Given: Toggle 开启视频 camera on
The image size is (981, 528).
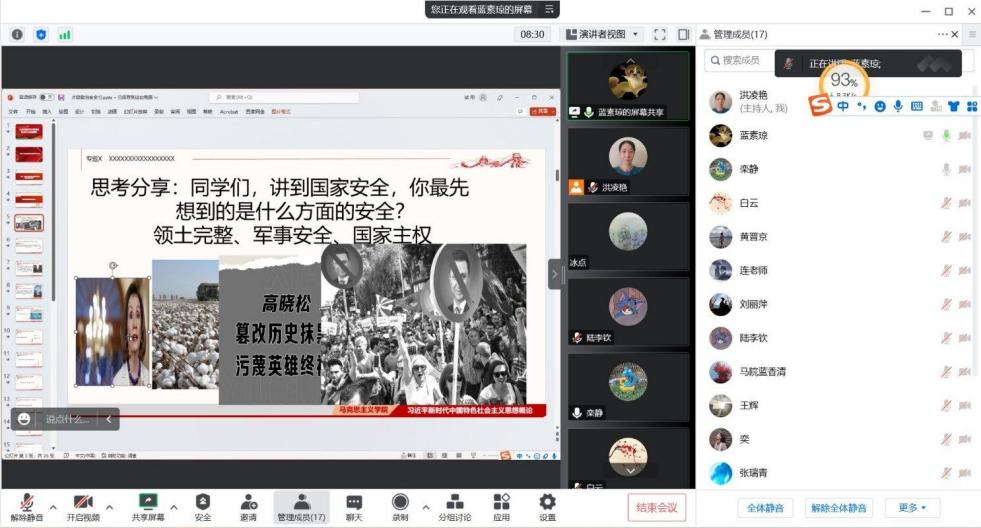Looking at the screenshot, I should [x=83, y=507].
